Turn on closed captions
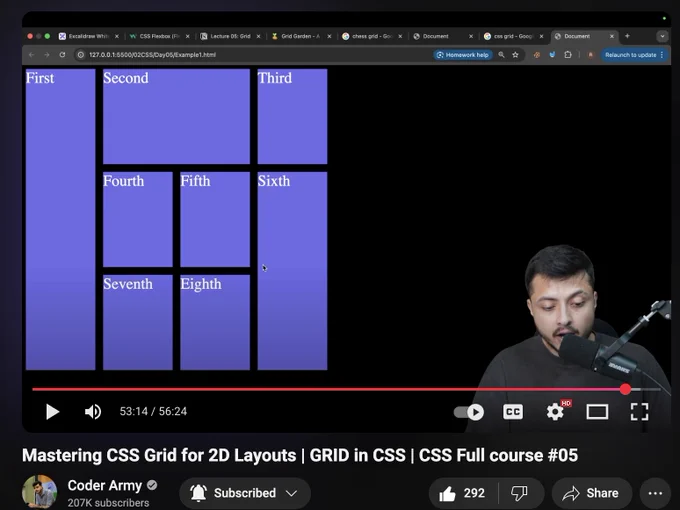The height and width of the screenshot is (510, 680). pyautogui.click(x=513, y=412)
